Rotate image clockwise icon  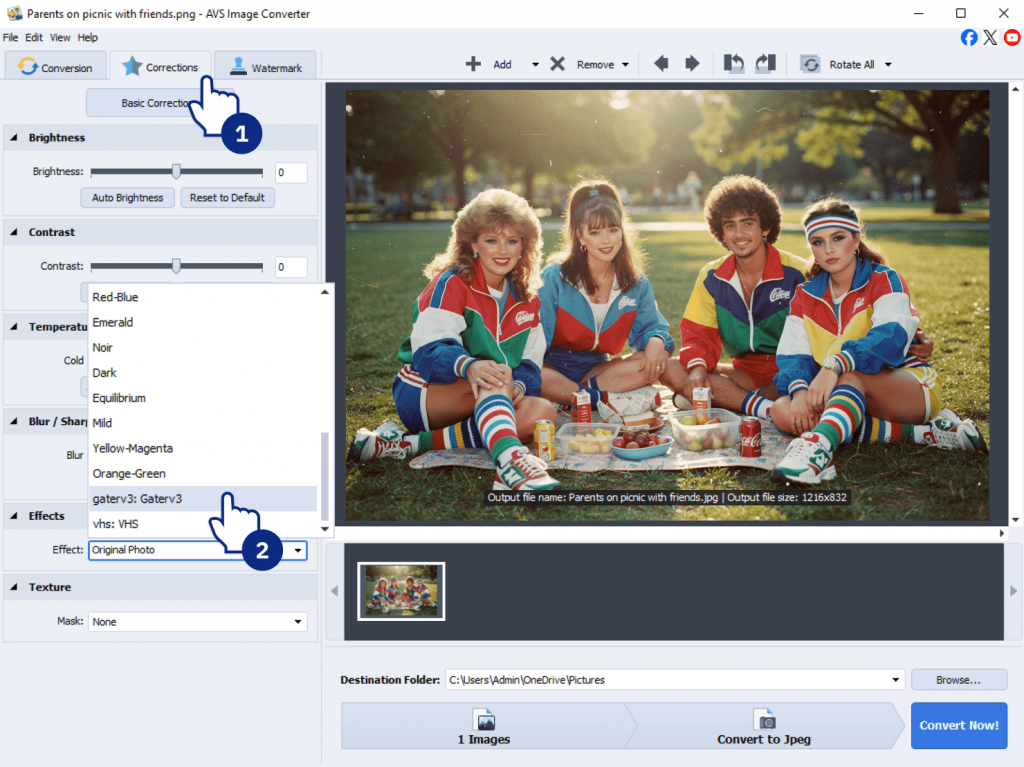coord(765,64)
